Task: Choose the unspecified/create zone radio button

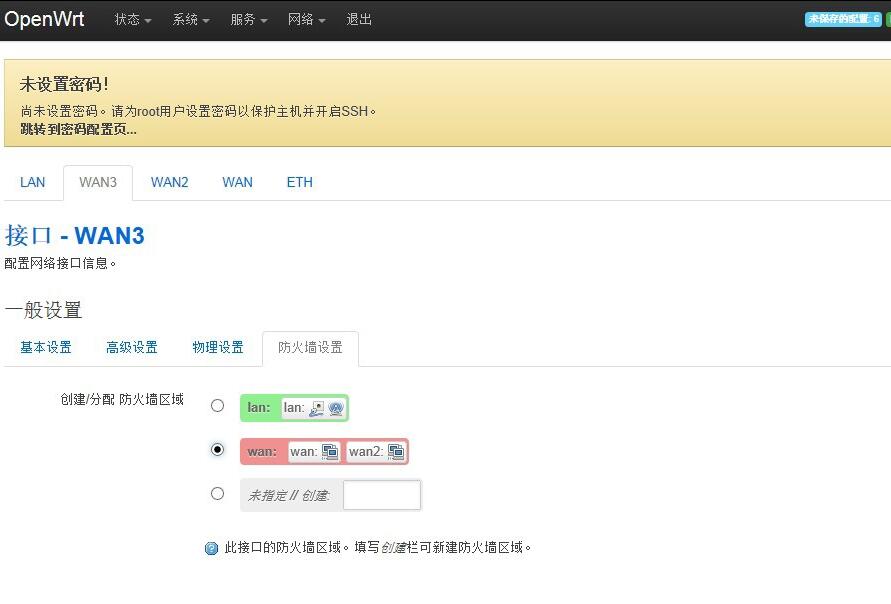Action: (217, 493)
